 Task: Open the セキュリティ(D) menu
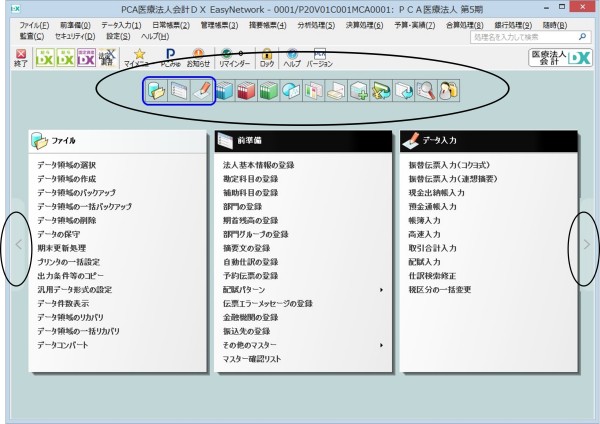click(x=75, y=36)
